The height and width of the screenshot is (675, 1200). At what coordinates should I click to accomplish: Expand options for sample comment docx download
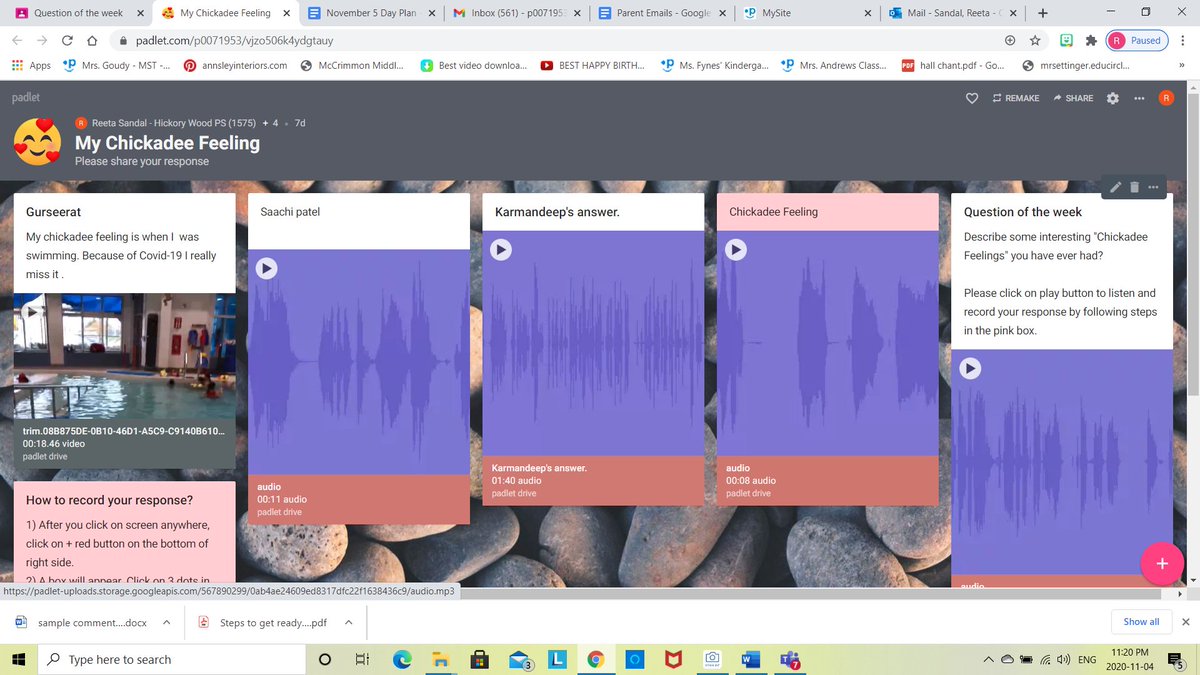(166, 622)
